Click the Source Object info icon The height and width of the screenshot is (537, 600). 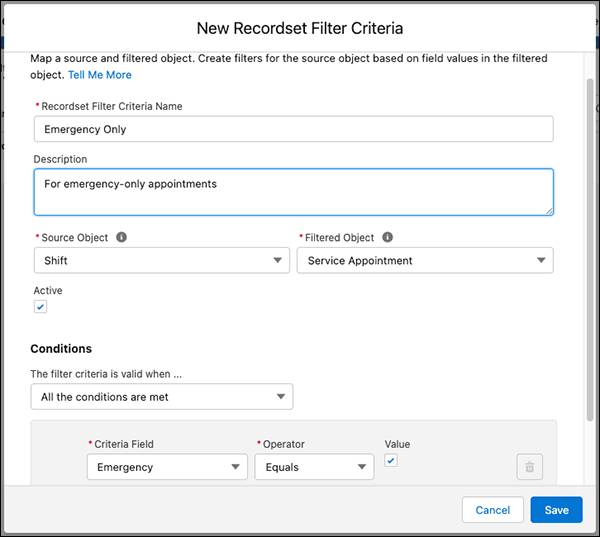click(x=121, y=237)
